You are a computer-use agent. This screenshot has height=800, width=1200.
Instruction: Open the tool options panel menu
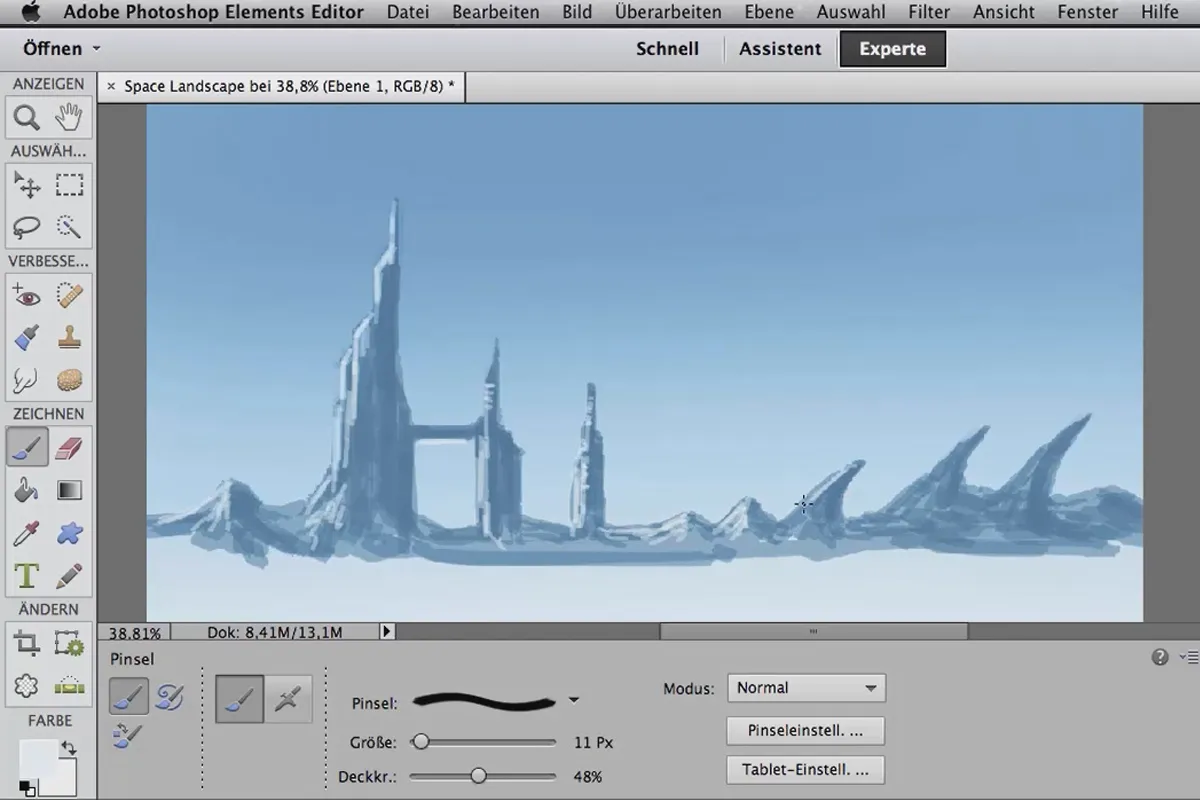(x=1188, y=657)
